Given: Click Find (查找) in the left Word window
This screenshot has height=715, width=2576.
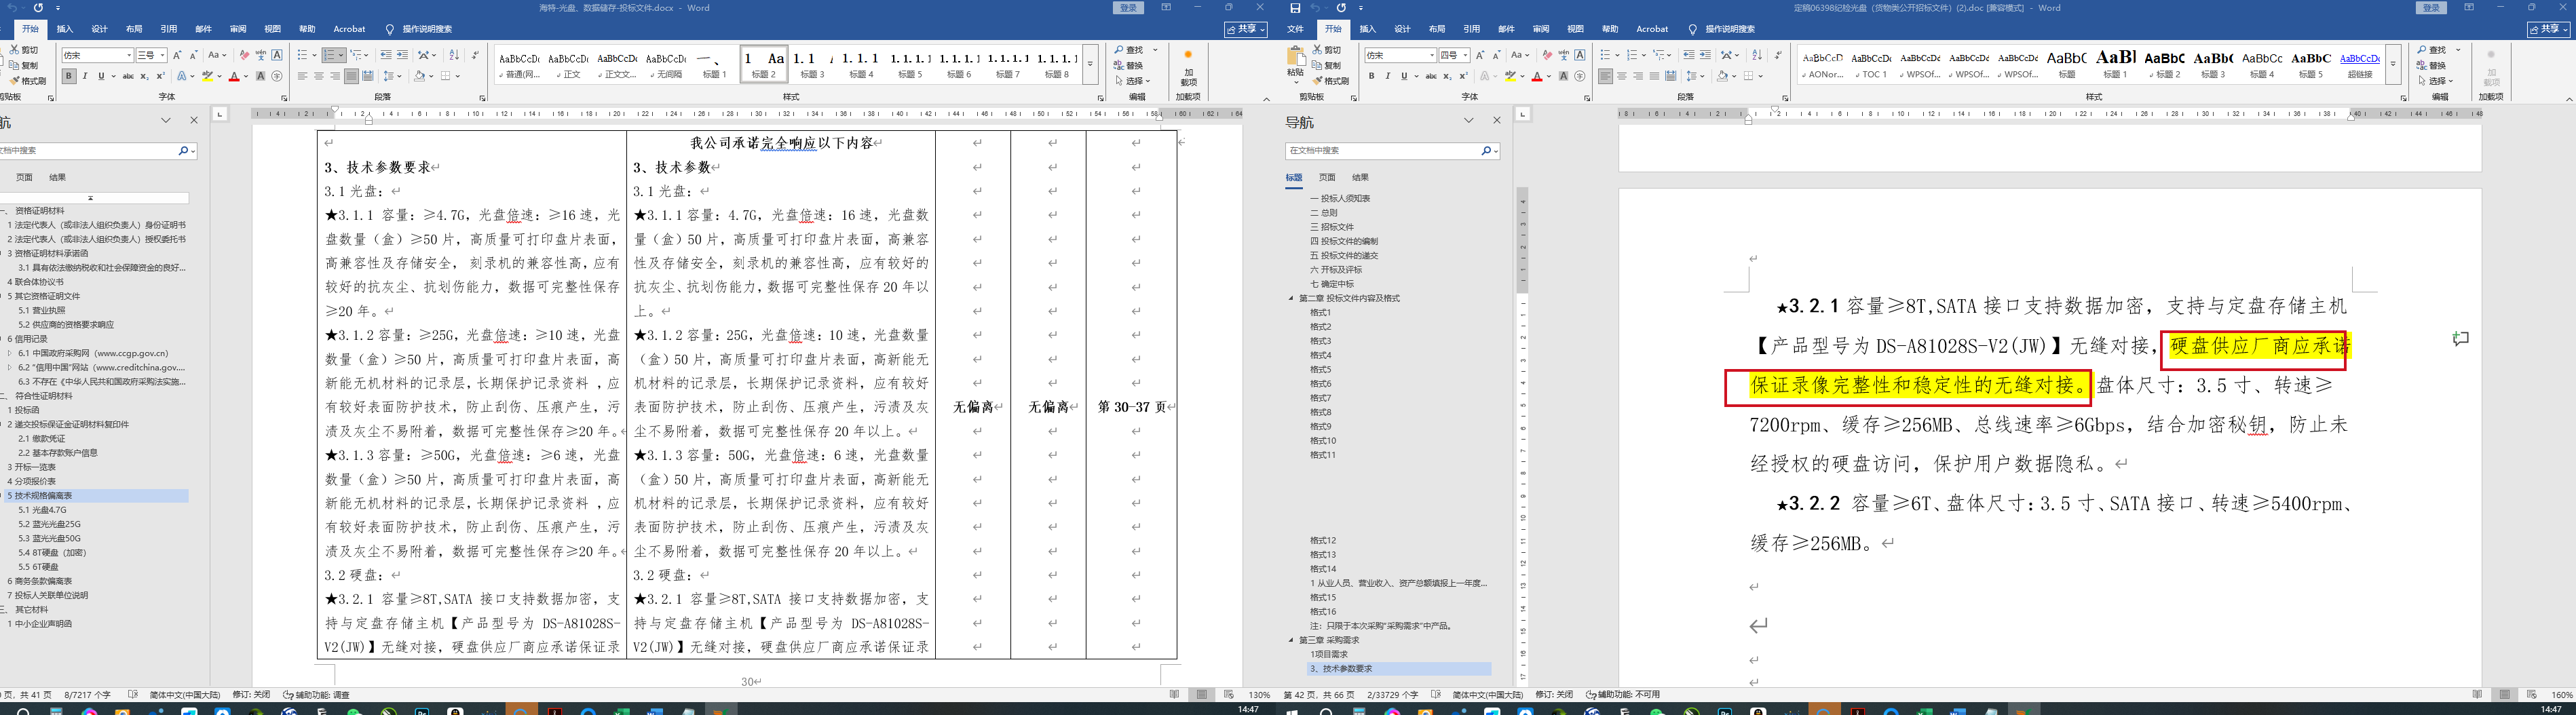Looking at the screenshot, I should point(1130,50).
